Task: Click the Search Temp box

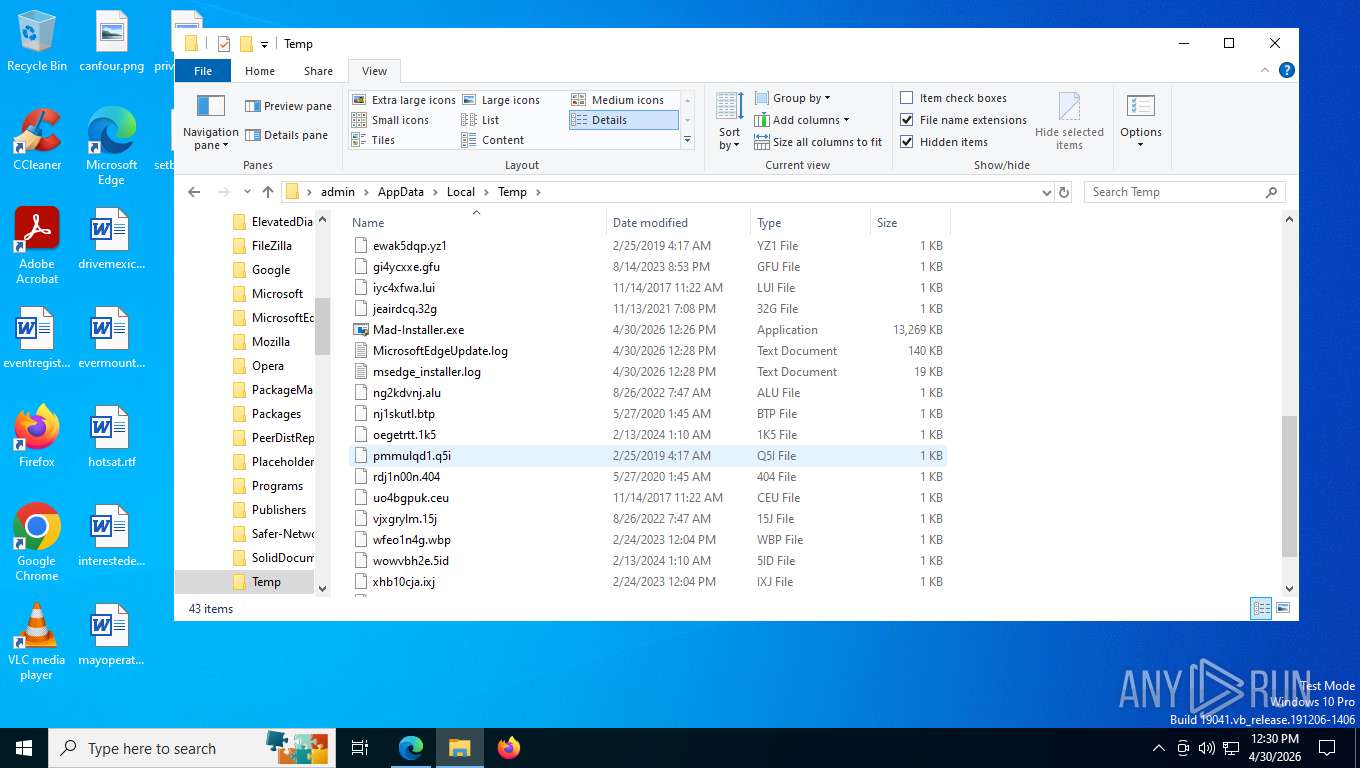Action: (x=1185, y=192)
